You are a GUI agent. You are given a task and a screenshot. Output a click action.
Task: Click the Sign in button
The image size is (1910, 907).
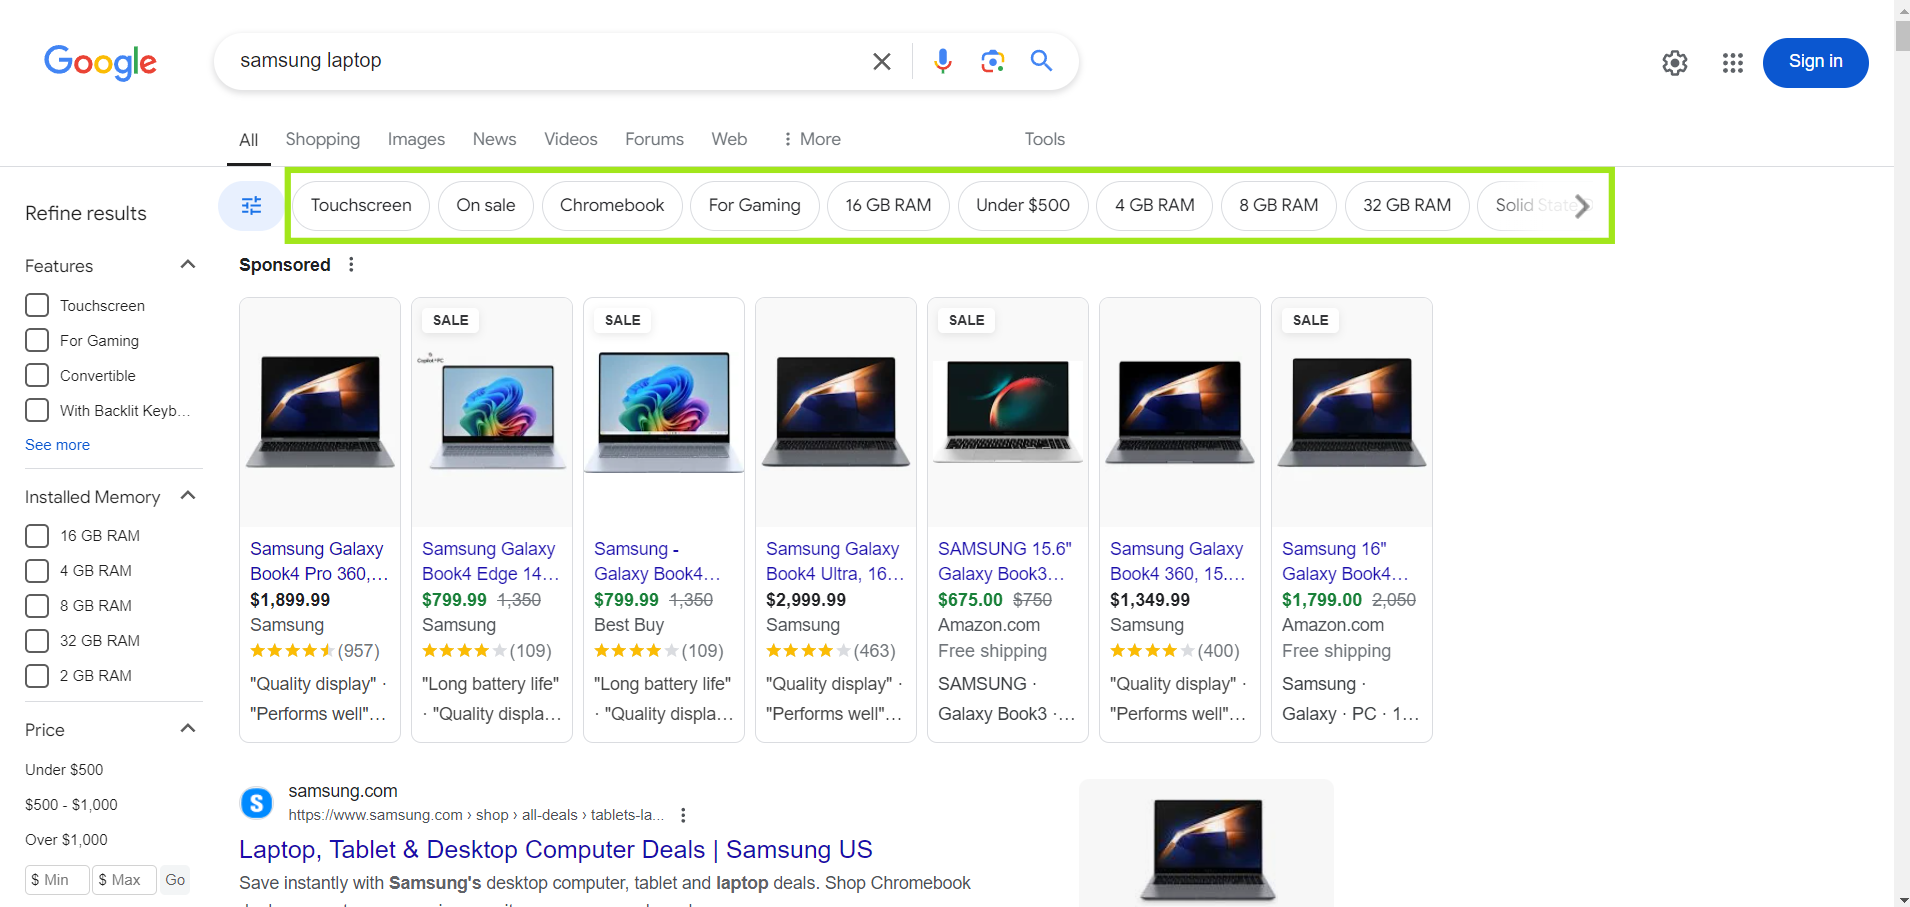(x=1815, y=62)
